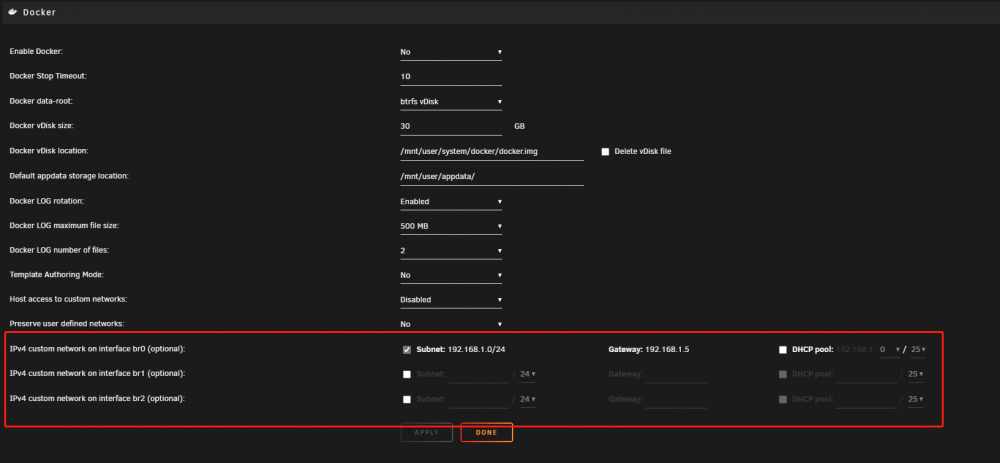The height and width of the screenshot is (463, 1000).
Task: Open Host access to custom networks dropdown
Action: tap(451, 300)
